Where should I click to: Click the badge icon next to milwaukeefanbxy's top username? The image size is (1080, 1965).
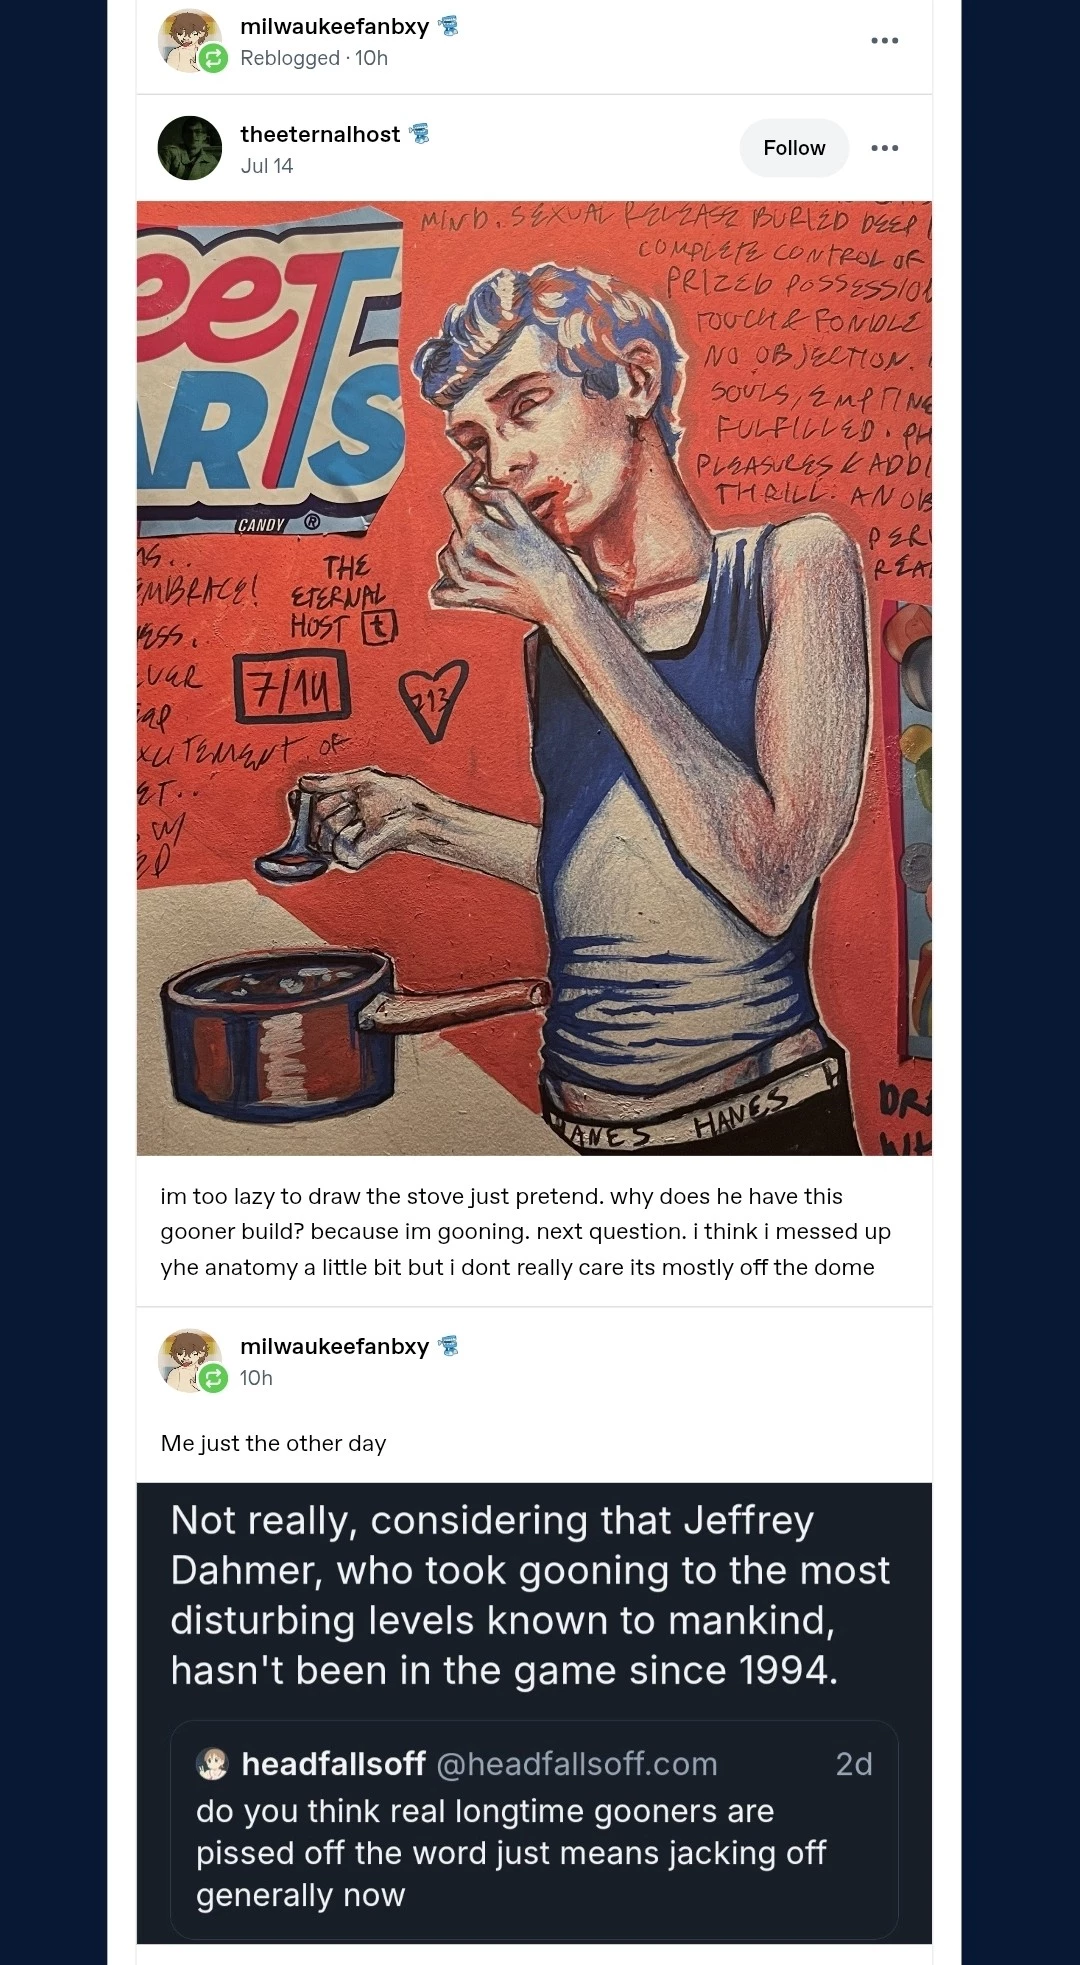click(x=449, y=26)
